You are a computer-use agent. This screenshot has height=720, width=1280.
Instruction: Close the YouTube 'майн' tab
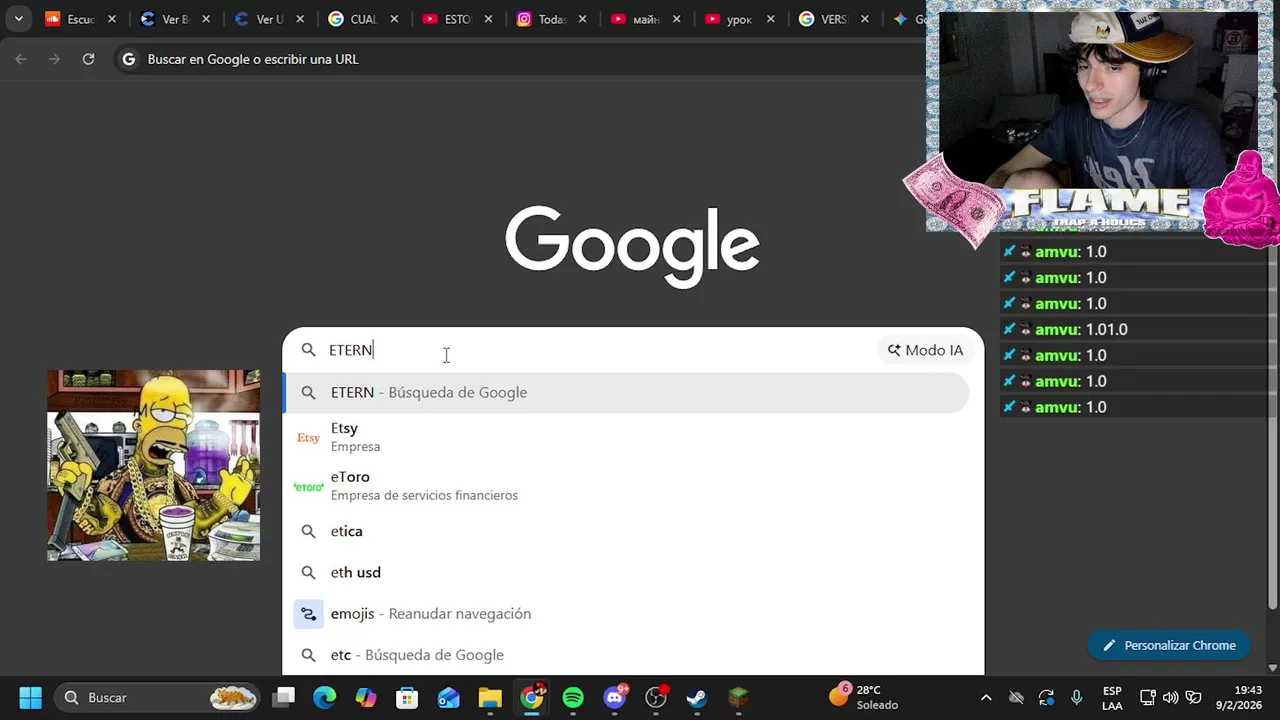tap(676, 19)
